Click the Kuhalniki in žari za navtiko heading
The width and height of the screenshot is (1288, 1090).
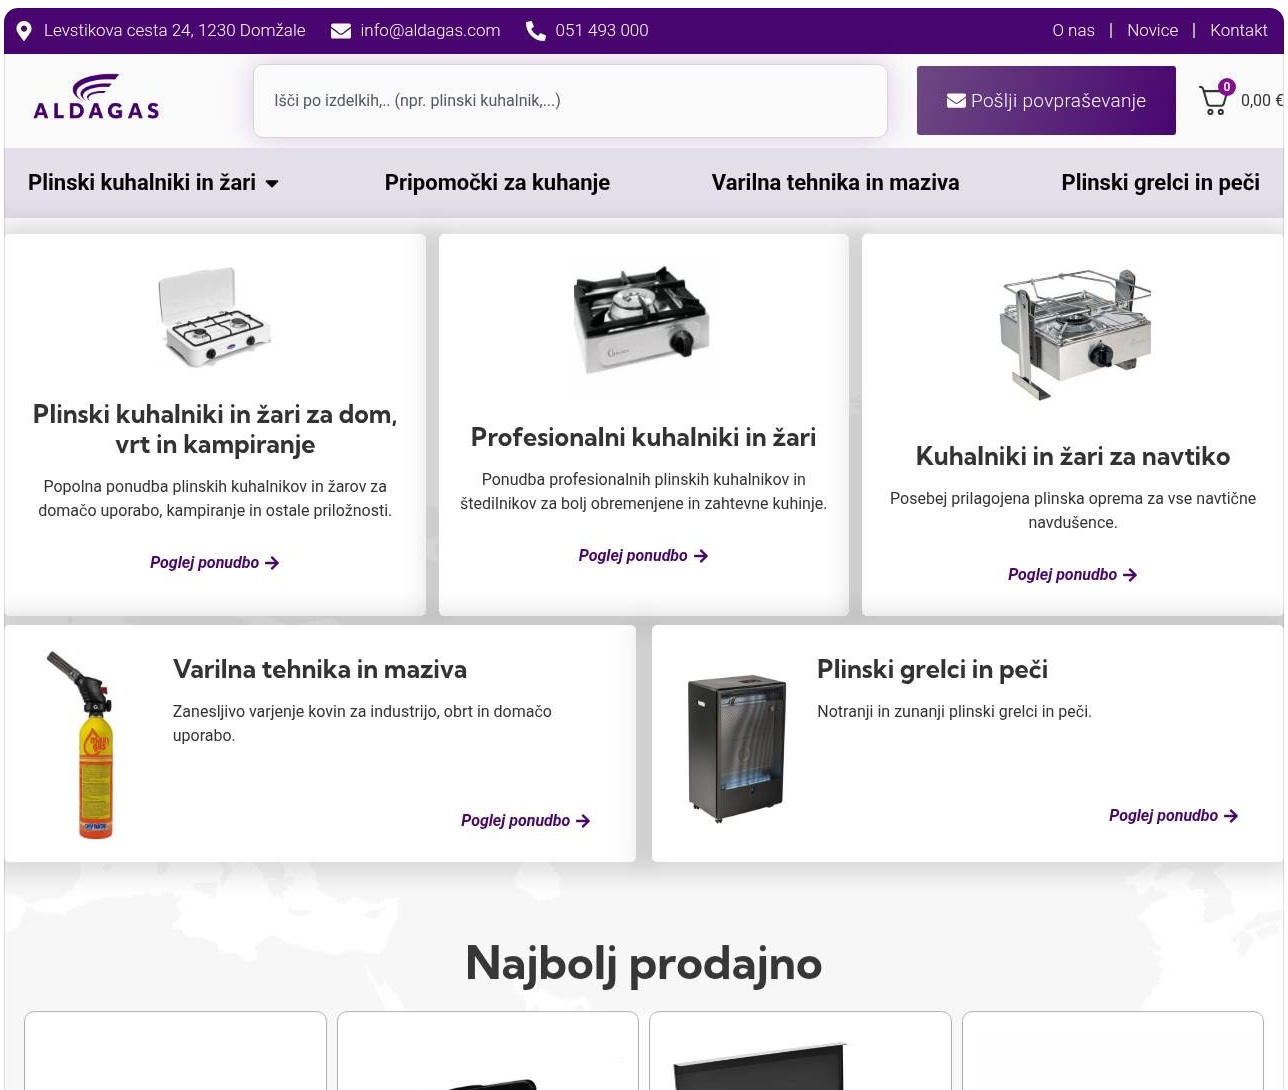click(x=1073, y=456)
